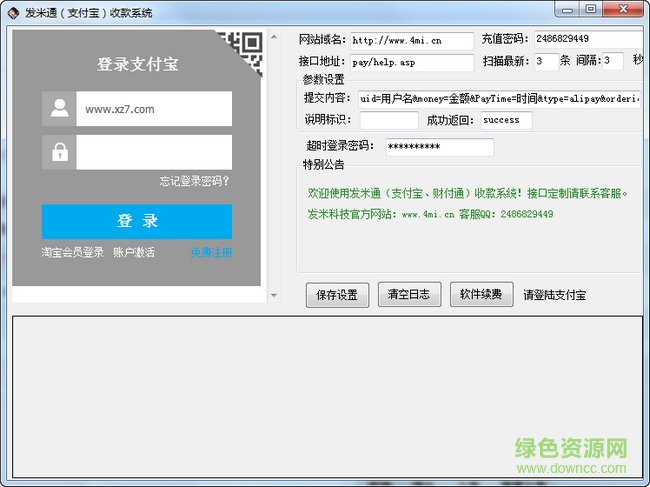Select the 成功返回 success return field
Image resolution: width=650 pixels, height=487 pixels.
coord(506,120)
